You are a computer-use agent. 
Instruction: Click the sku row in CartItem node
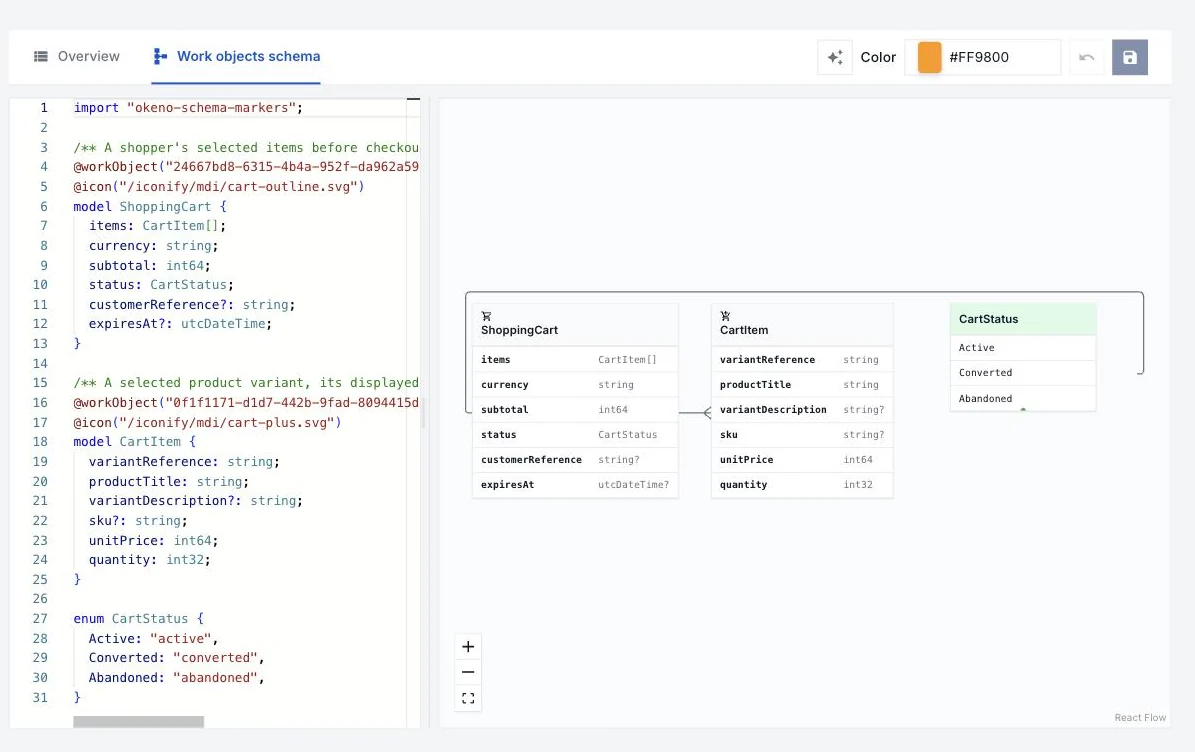click(x=802, y=435)
